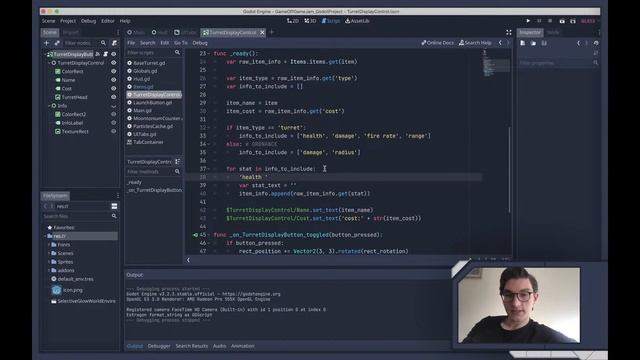The width and height of the screenshot is (640, 360).
Task: Close the TurretDisplayControl scene tab
Action: pos(262,32)
